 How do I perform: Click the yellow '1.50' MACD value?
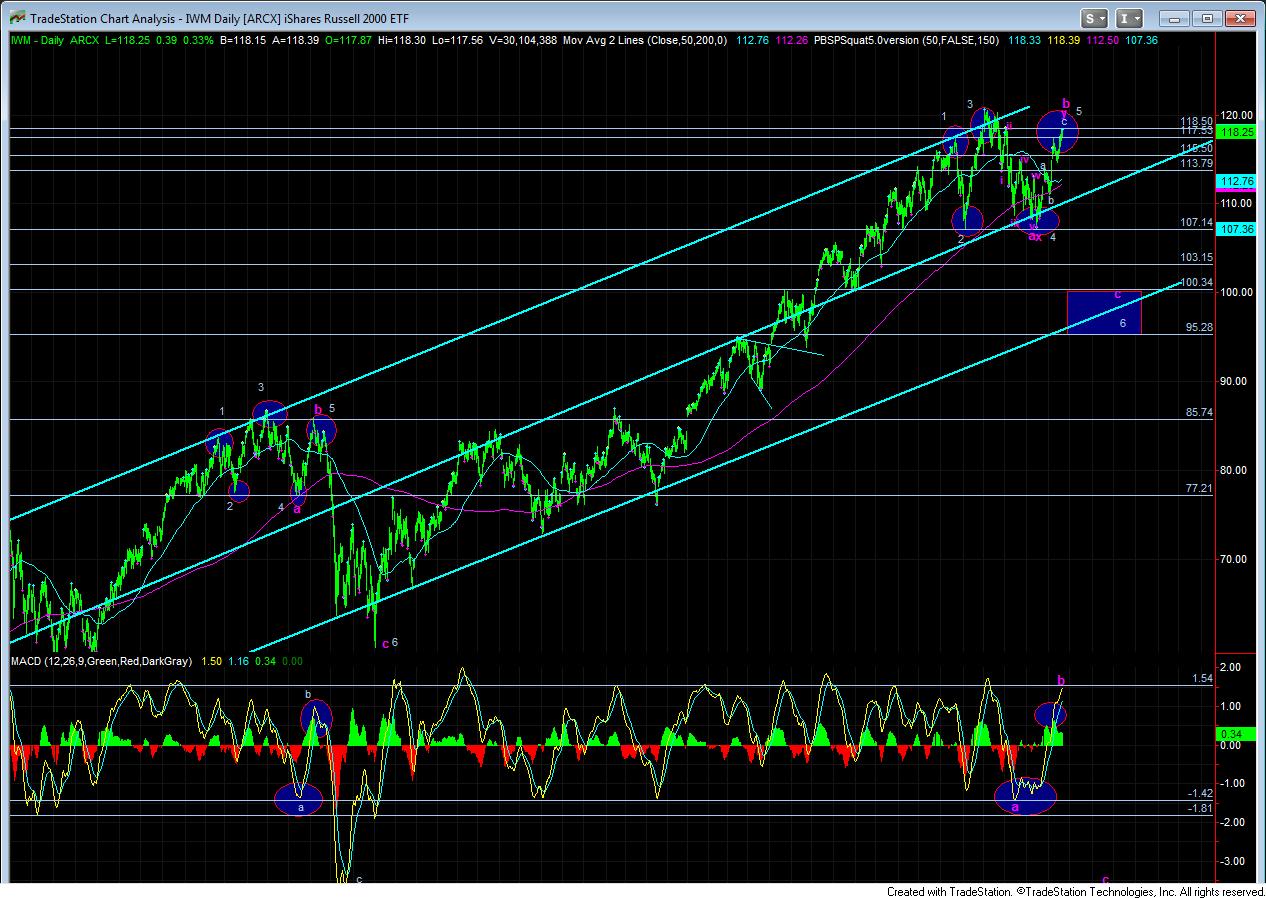click(211, 662)
